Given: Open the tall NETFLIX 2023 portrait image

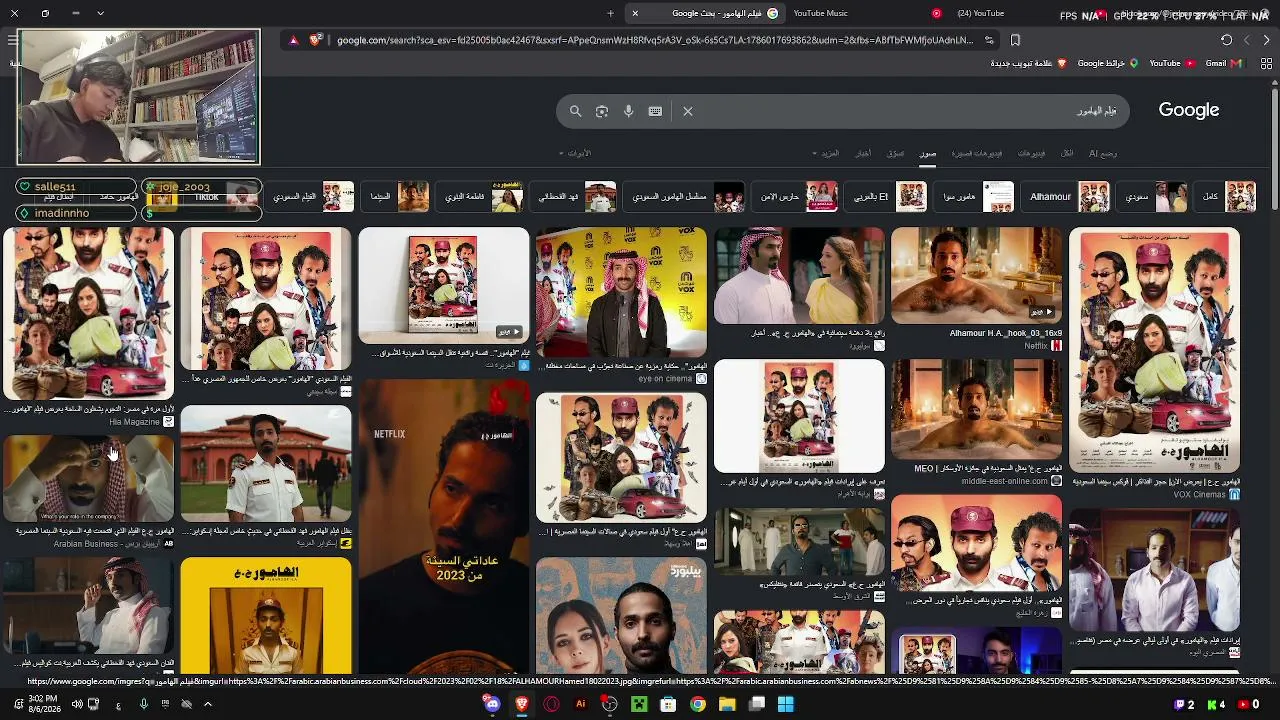Looking at the screenshot, I should pyautogui.click(x=444, y=525).
